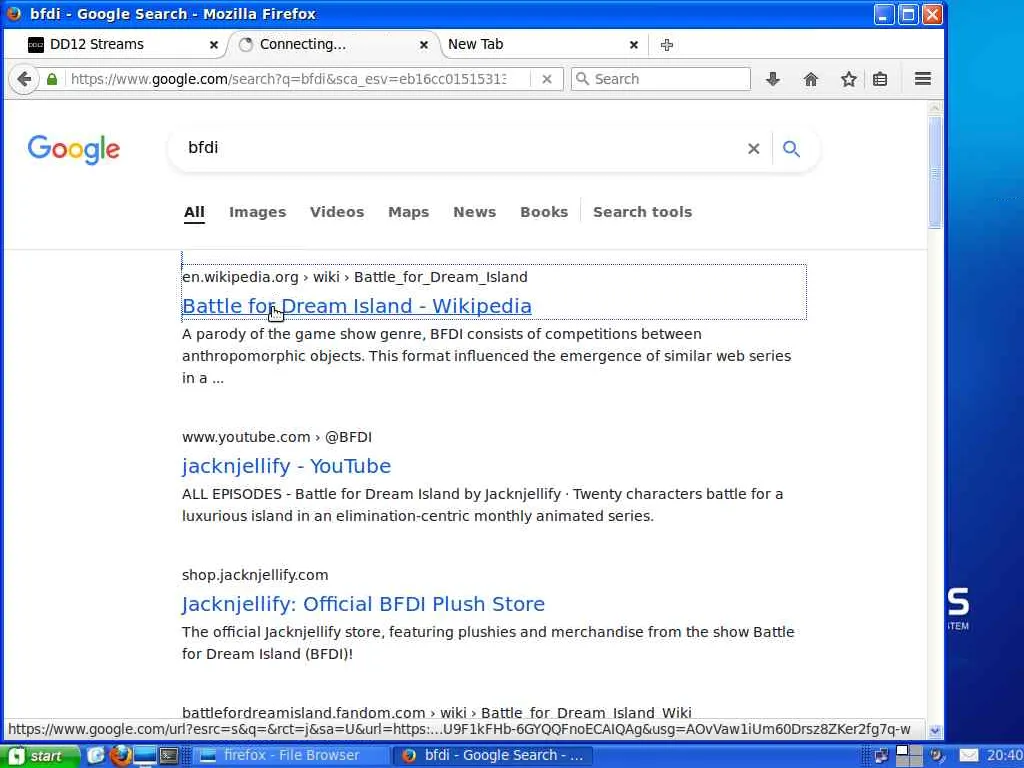1024x768 pixels.
Task: Open a new tab with the plus button
Action: click(667, 44)
